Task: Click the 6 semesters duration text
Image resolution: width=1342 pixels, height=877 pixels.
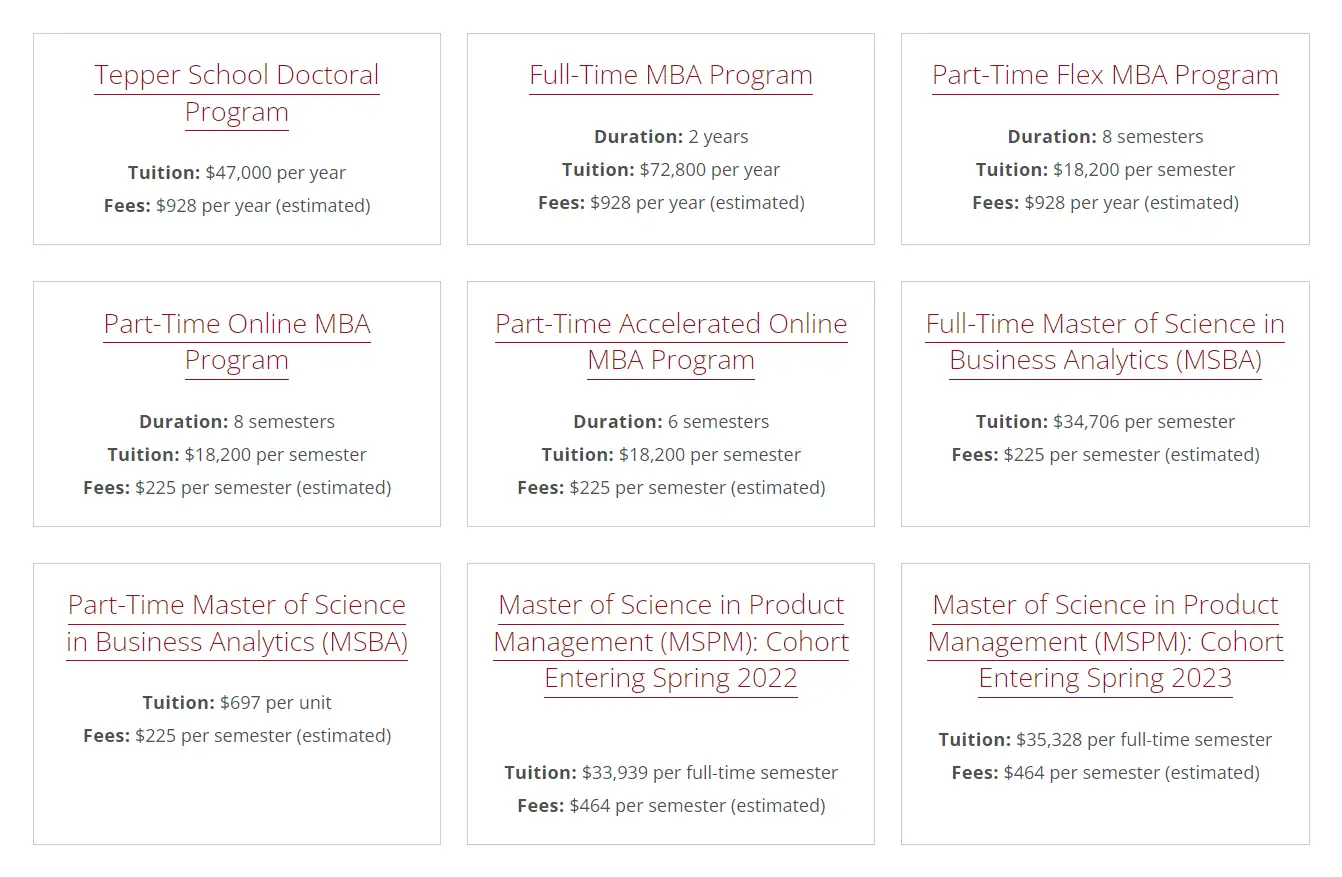Action: pyautogui.click(x=718, y=421)
